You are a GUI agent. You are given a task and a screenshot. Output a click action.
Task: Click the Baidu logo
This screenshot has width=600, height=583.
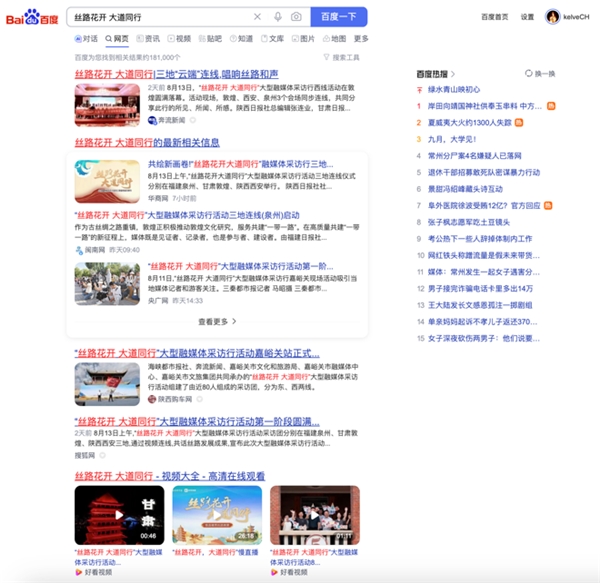[x=32, y=17]
